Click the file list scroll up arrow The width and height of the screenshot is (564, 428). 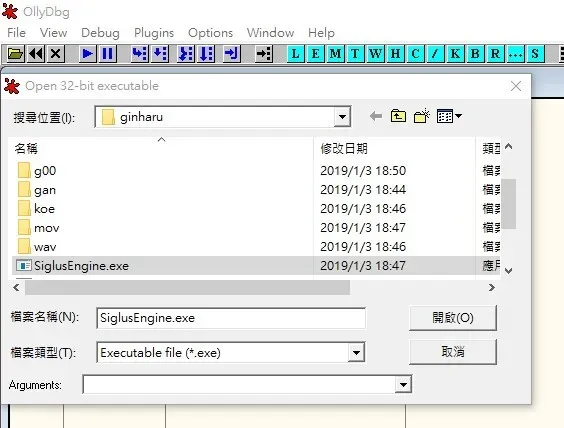point(509,146)
